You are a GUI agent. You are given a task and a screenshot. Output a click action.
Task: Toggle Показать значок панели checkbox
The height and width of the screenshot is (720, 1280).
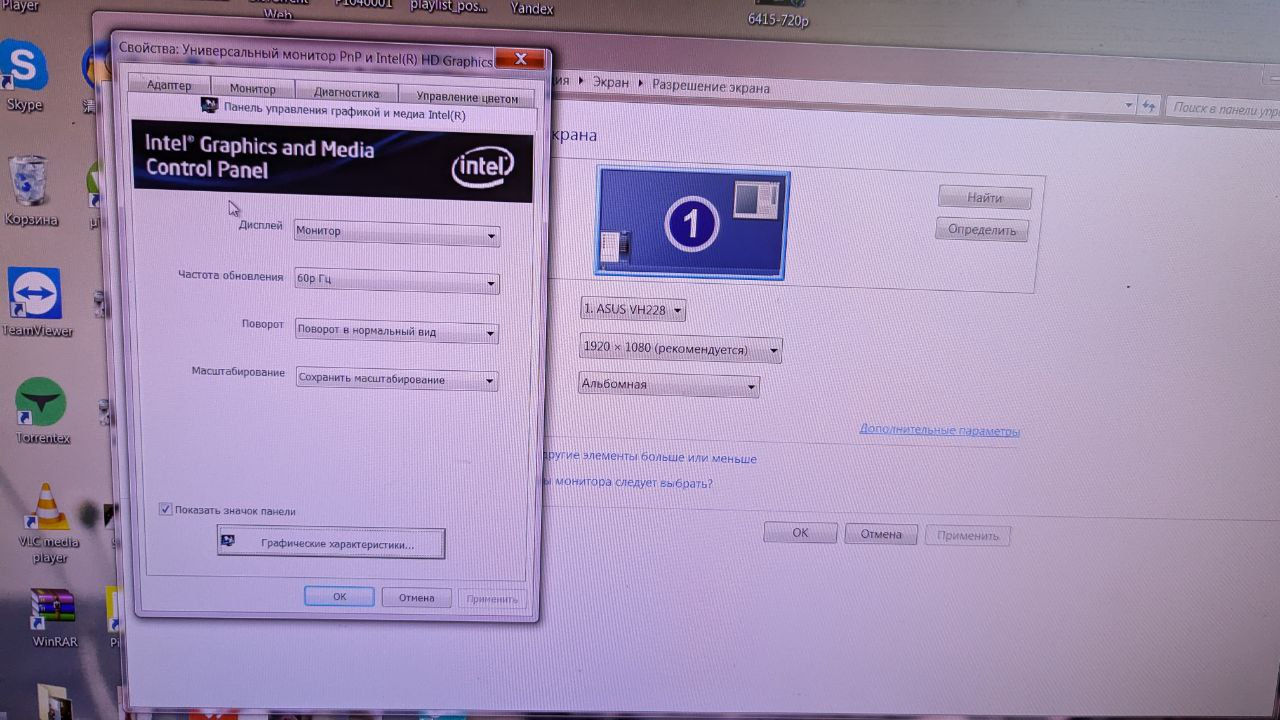point(166,509)
